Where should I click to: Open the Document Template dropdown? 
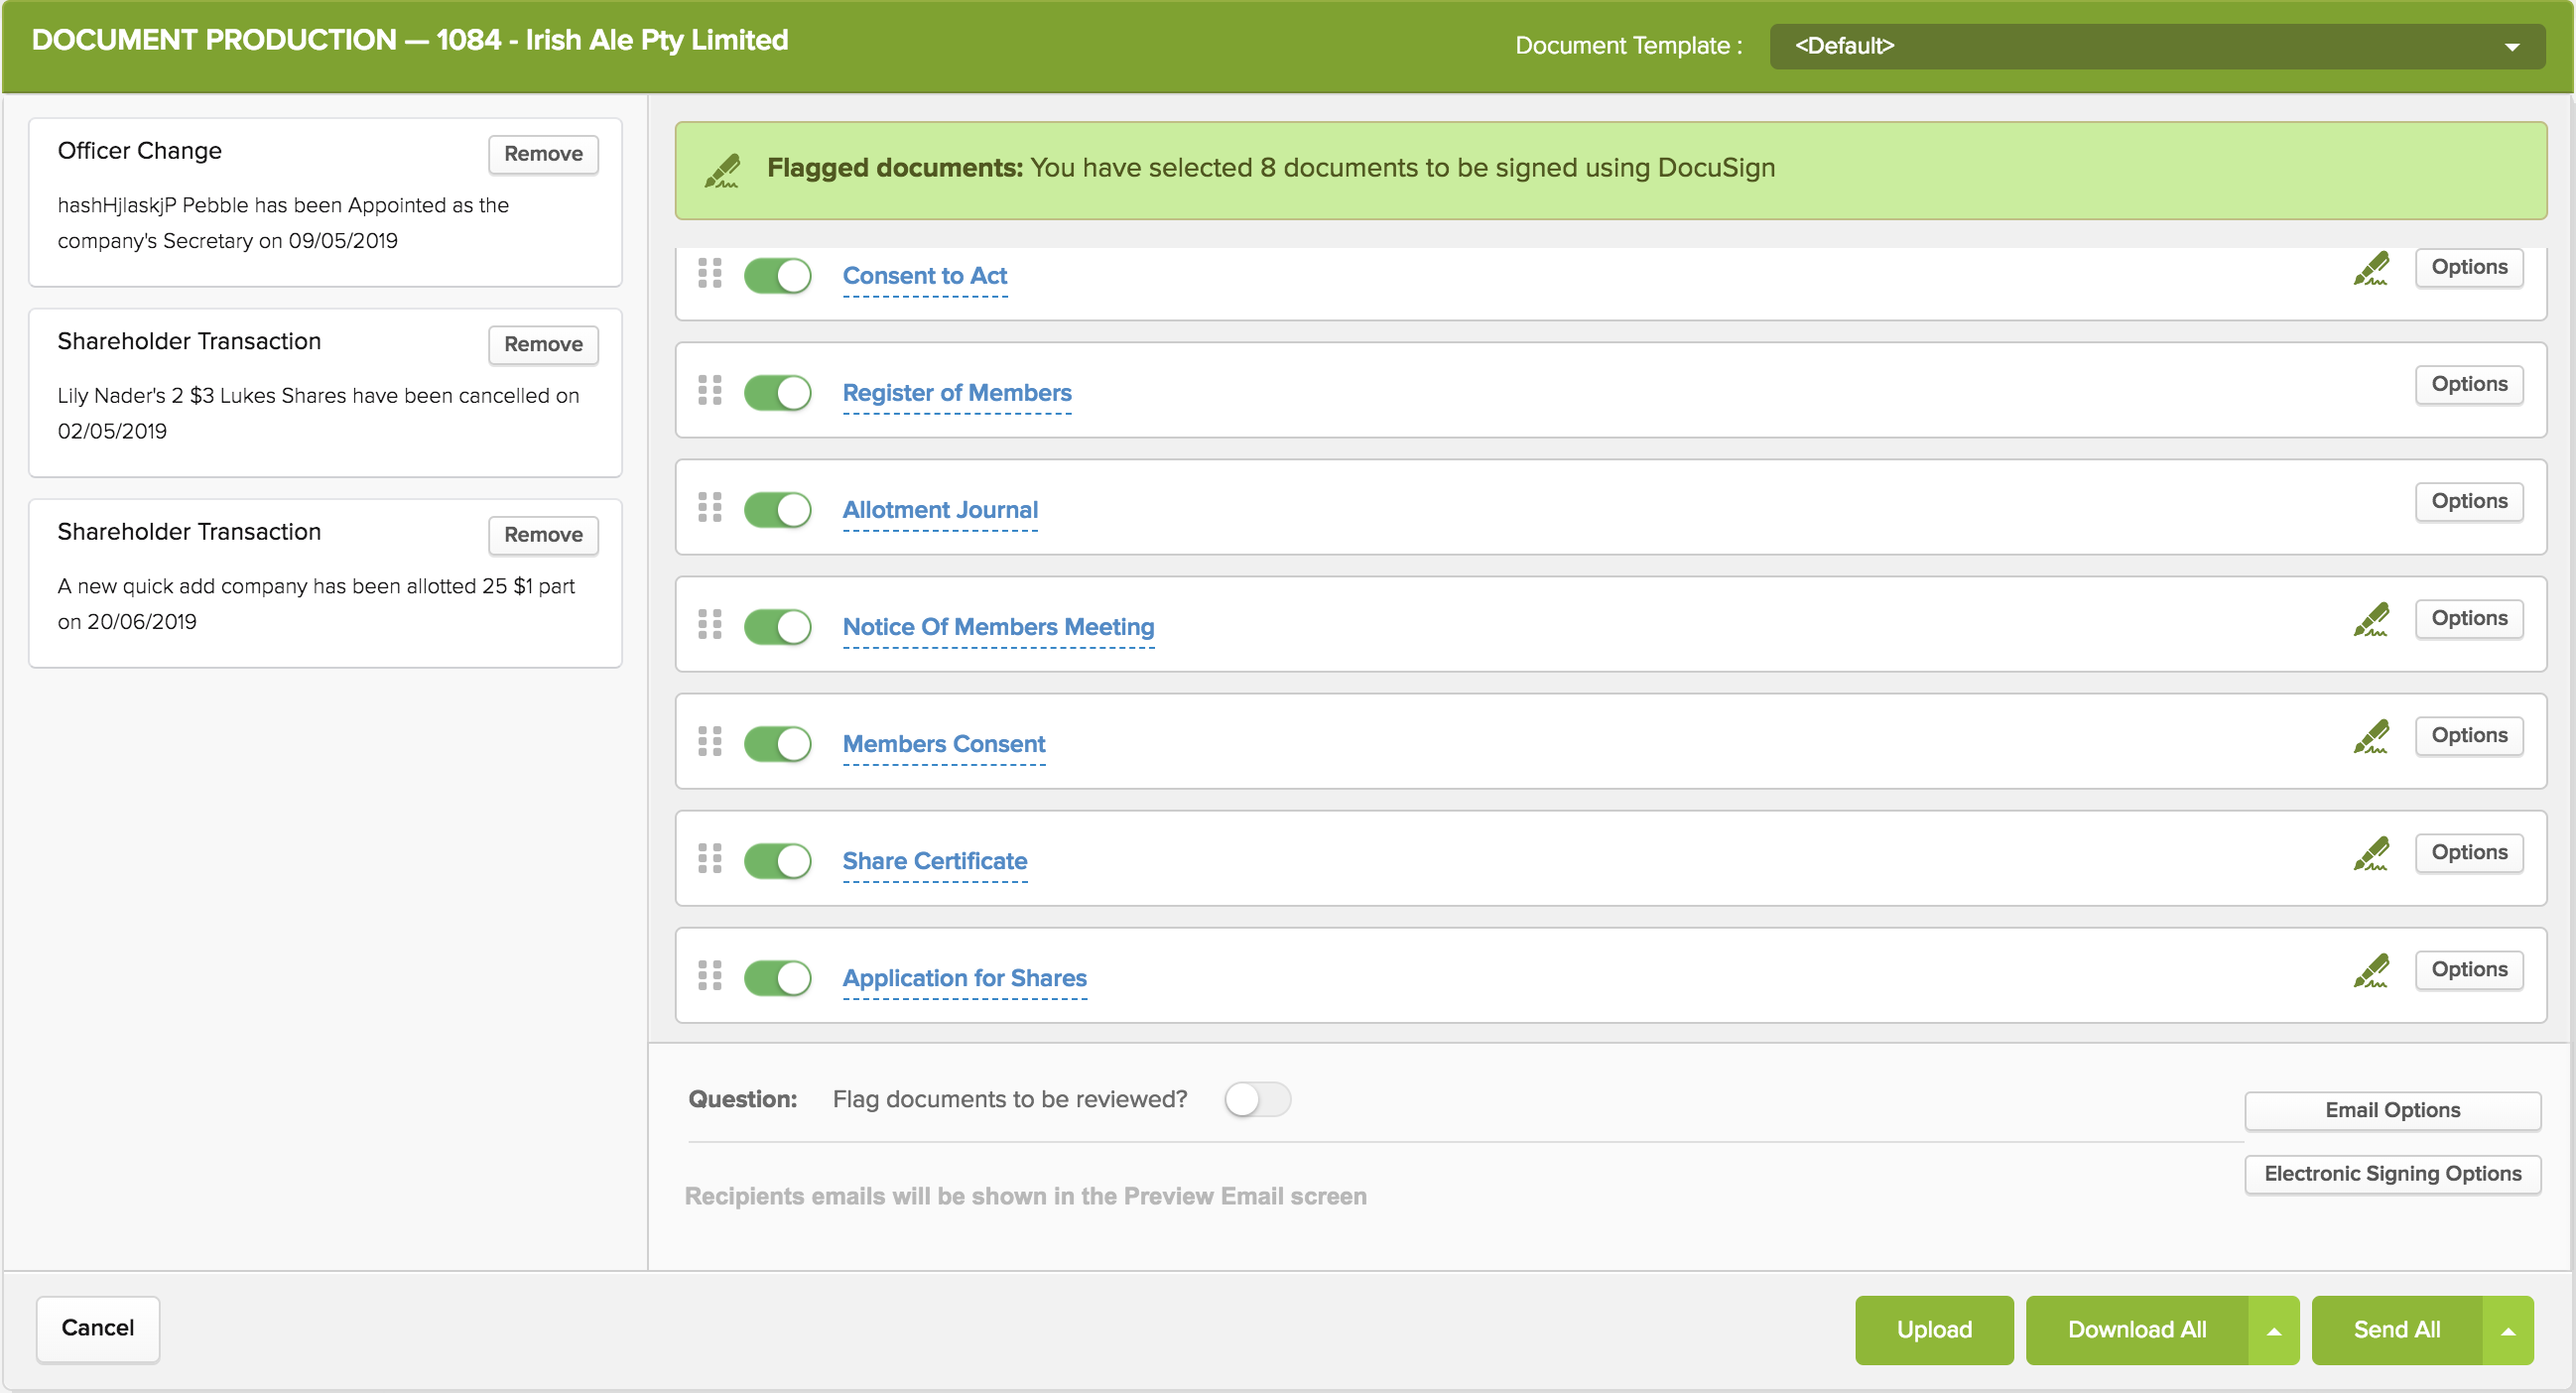tap(2156, 46)
